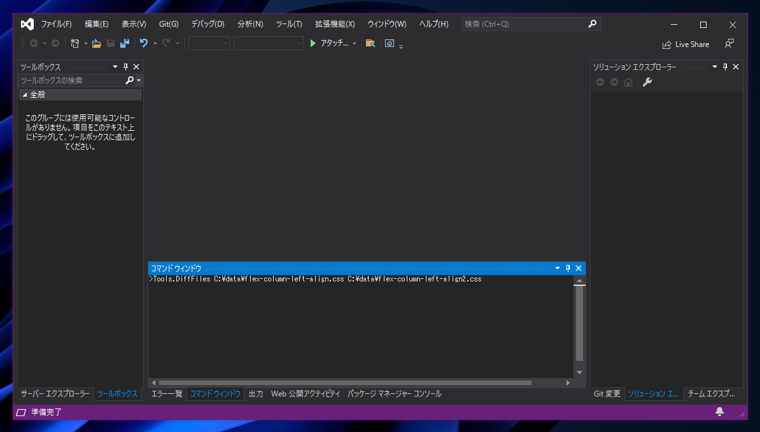Open the Git(G) menu

pyautogui.click(x=169, y=24)
